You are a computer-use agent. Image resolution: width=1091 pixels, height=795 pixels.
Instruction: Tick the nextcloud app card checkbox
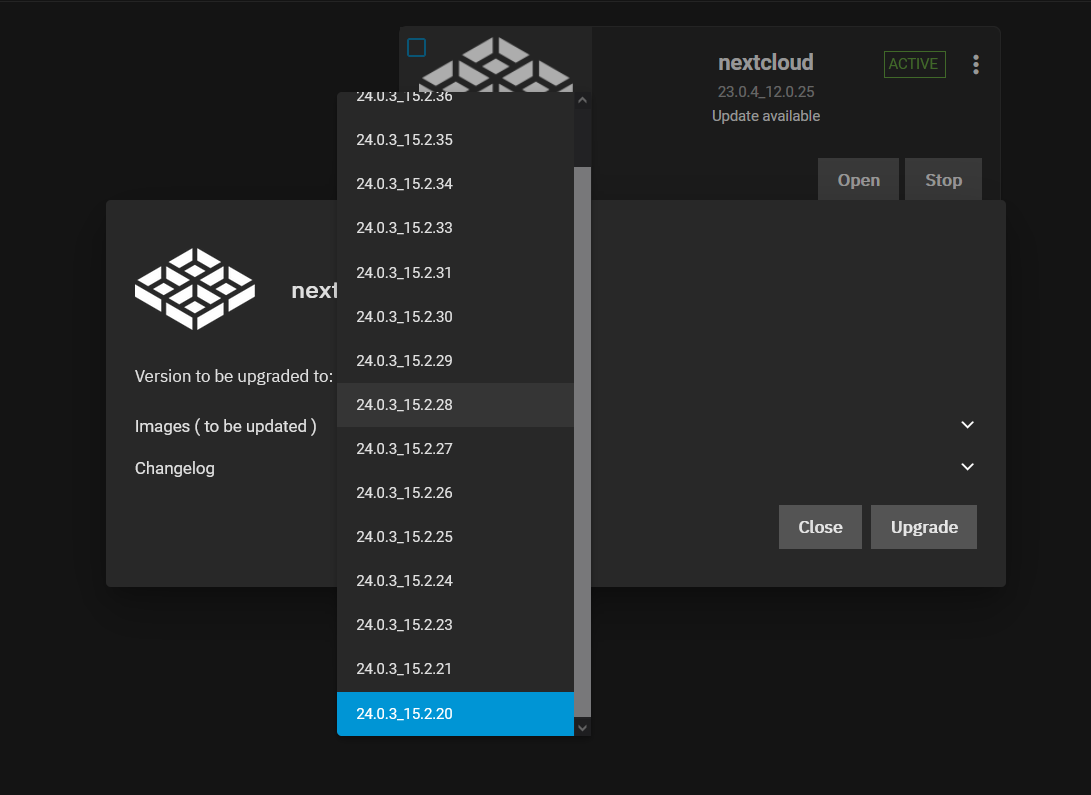coord(416,47)
